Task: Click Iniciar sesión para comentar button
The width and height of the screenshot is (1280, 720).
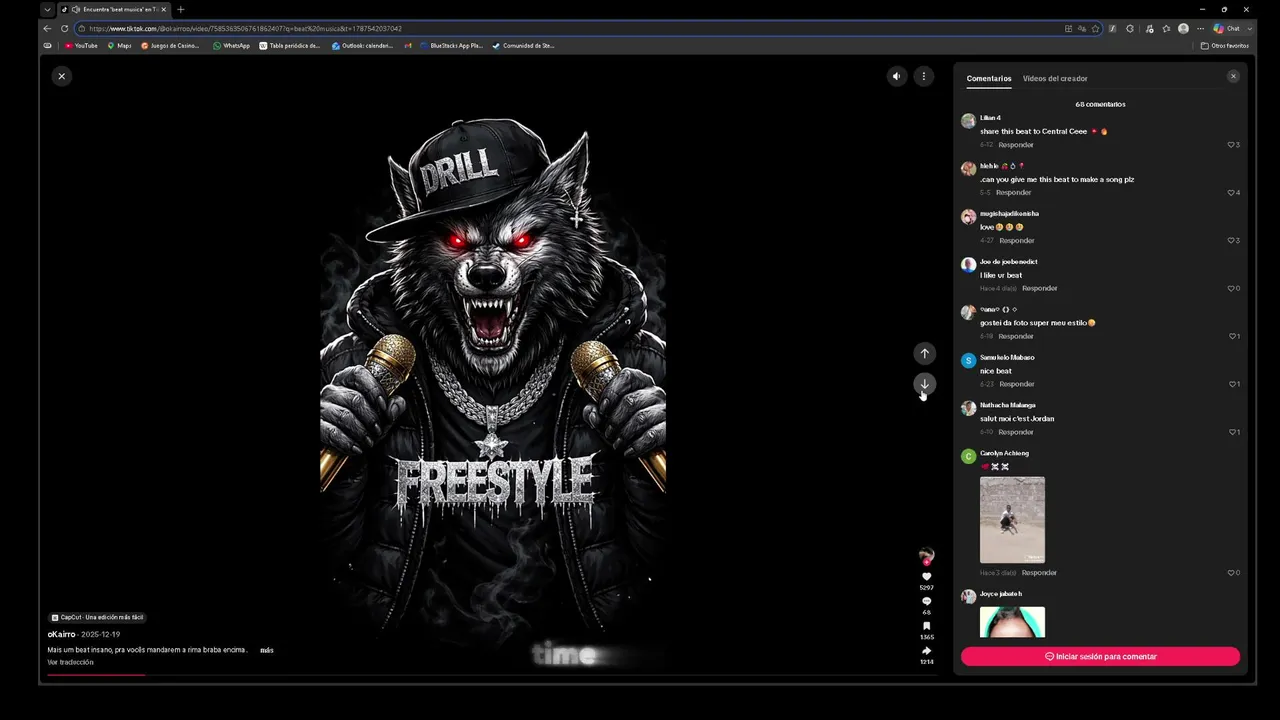Action: pyautogui.click(x=1100, y=657)
